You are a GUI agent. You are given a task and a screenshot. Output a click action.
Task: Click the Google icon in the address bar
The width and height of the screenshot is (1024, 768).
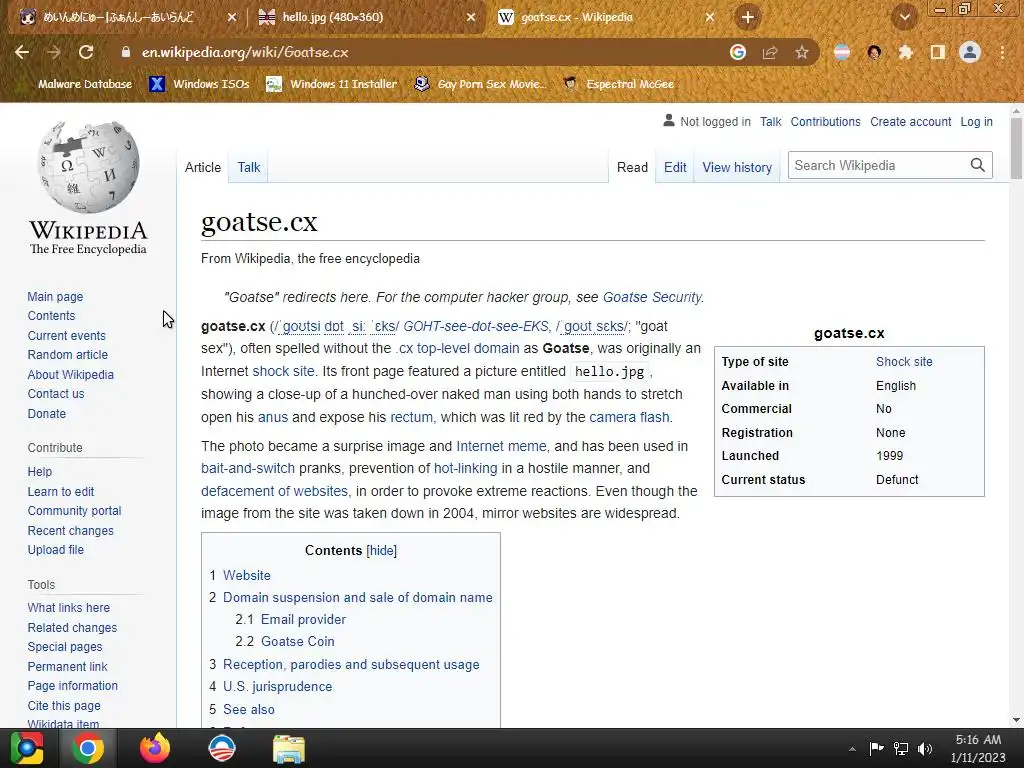pyautogui.click(x=738, y=52)
